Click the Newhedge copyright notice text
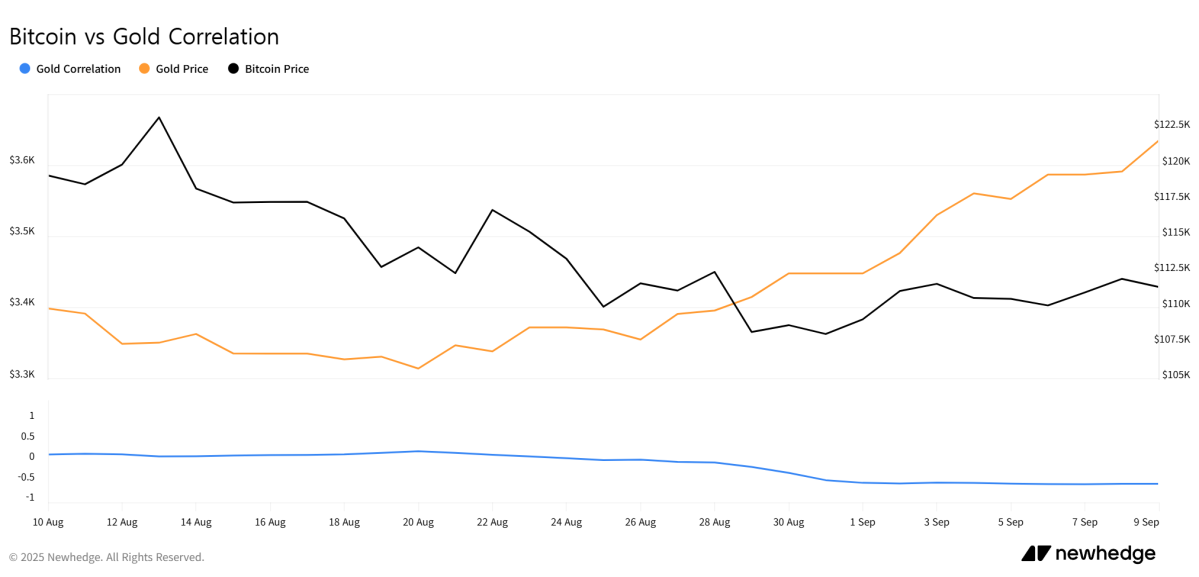Viewport: 1199px width, 577px height. [106, 557]
